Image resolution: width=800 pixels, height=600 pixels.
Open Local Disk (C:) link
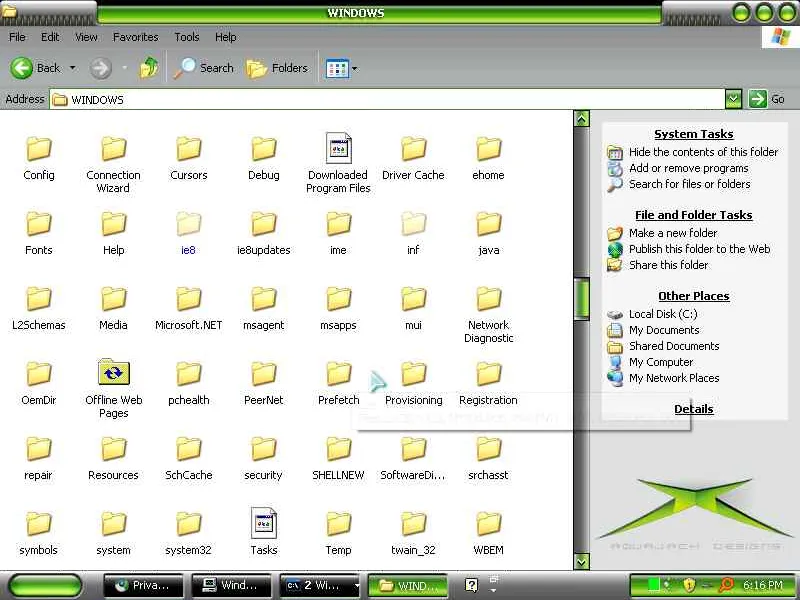[663, 314]
